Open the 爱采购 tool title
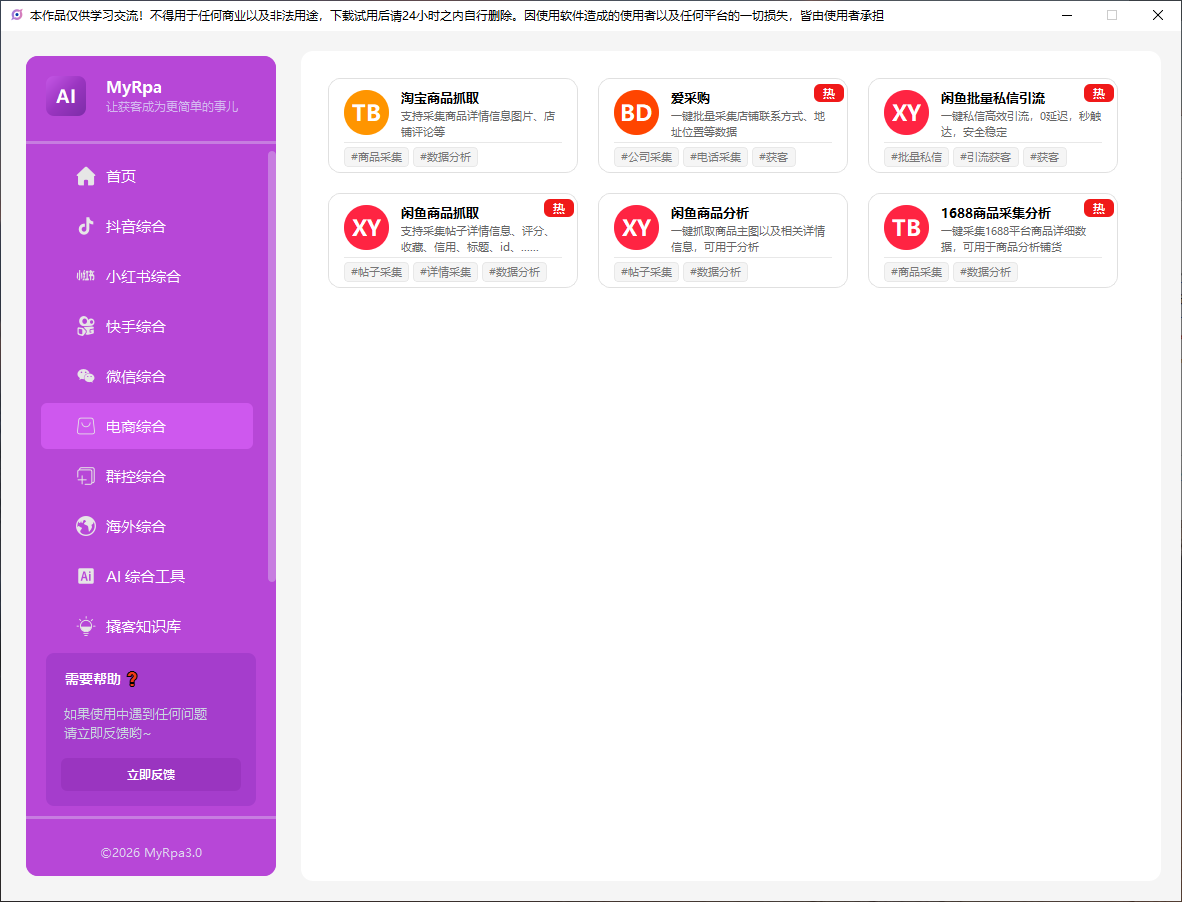 (690, 98)
